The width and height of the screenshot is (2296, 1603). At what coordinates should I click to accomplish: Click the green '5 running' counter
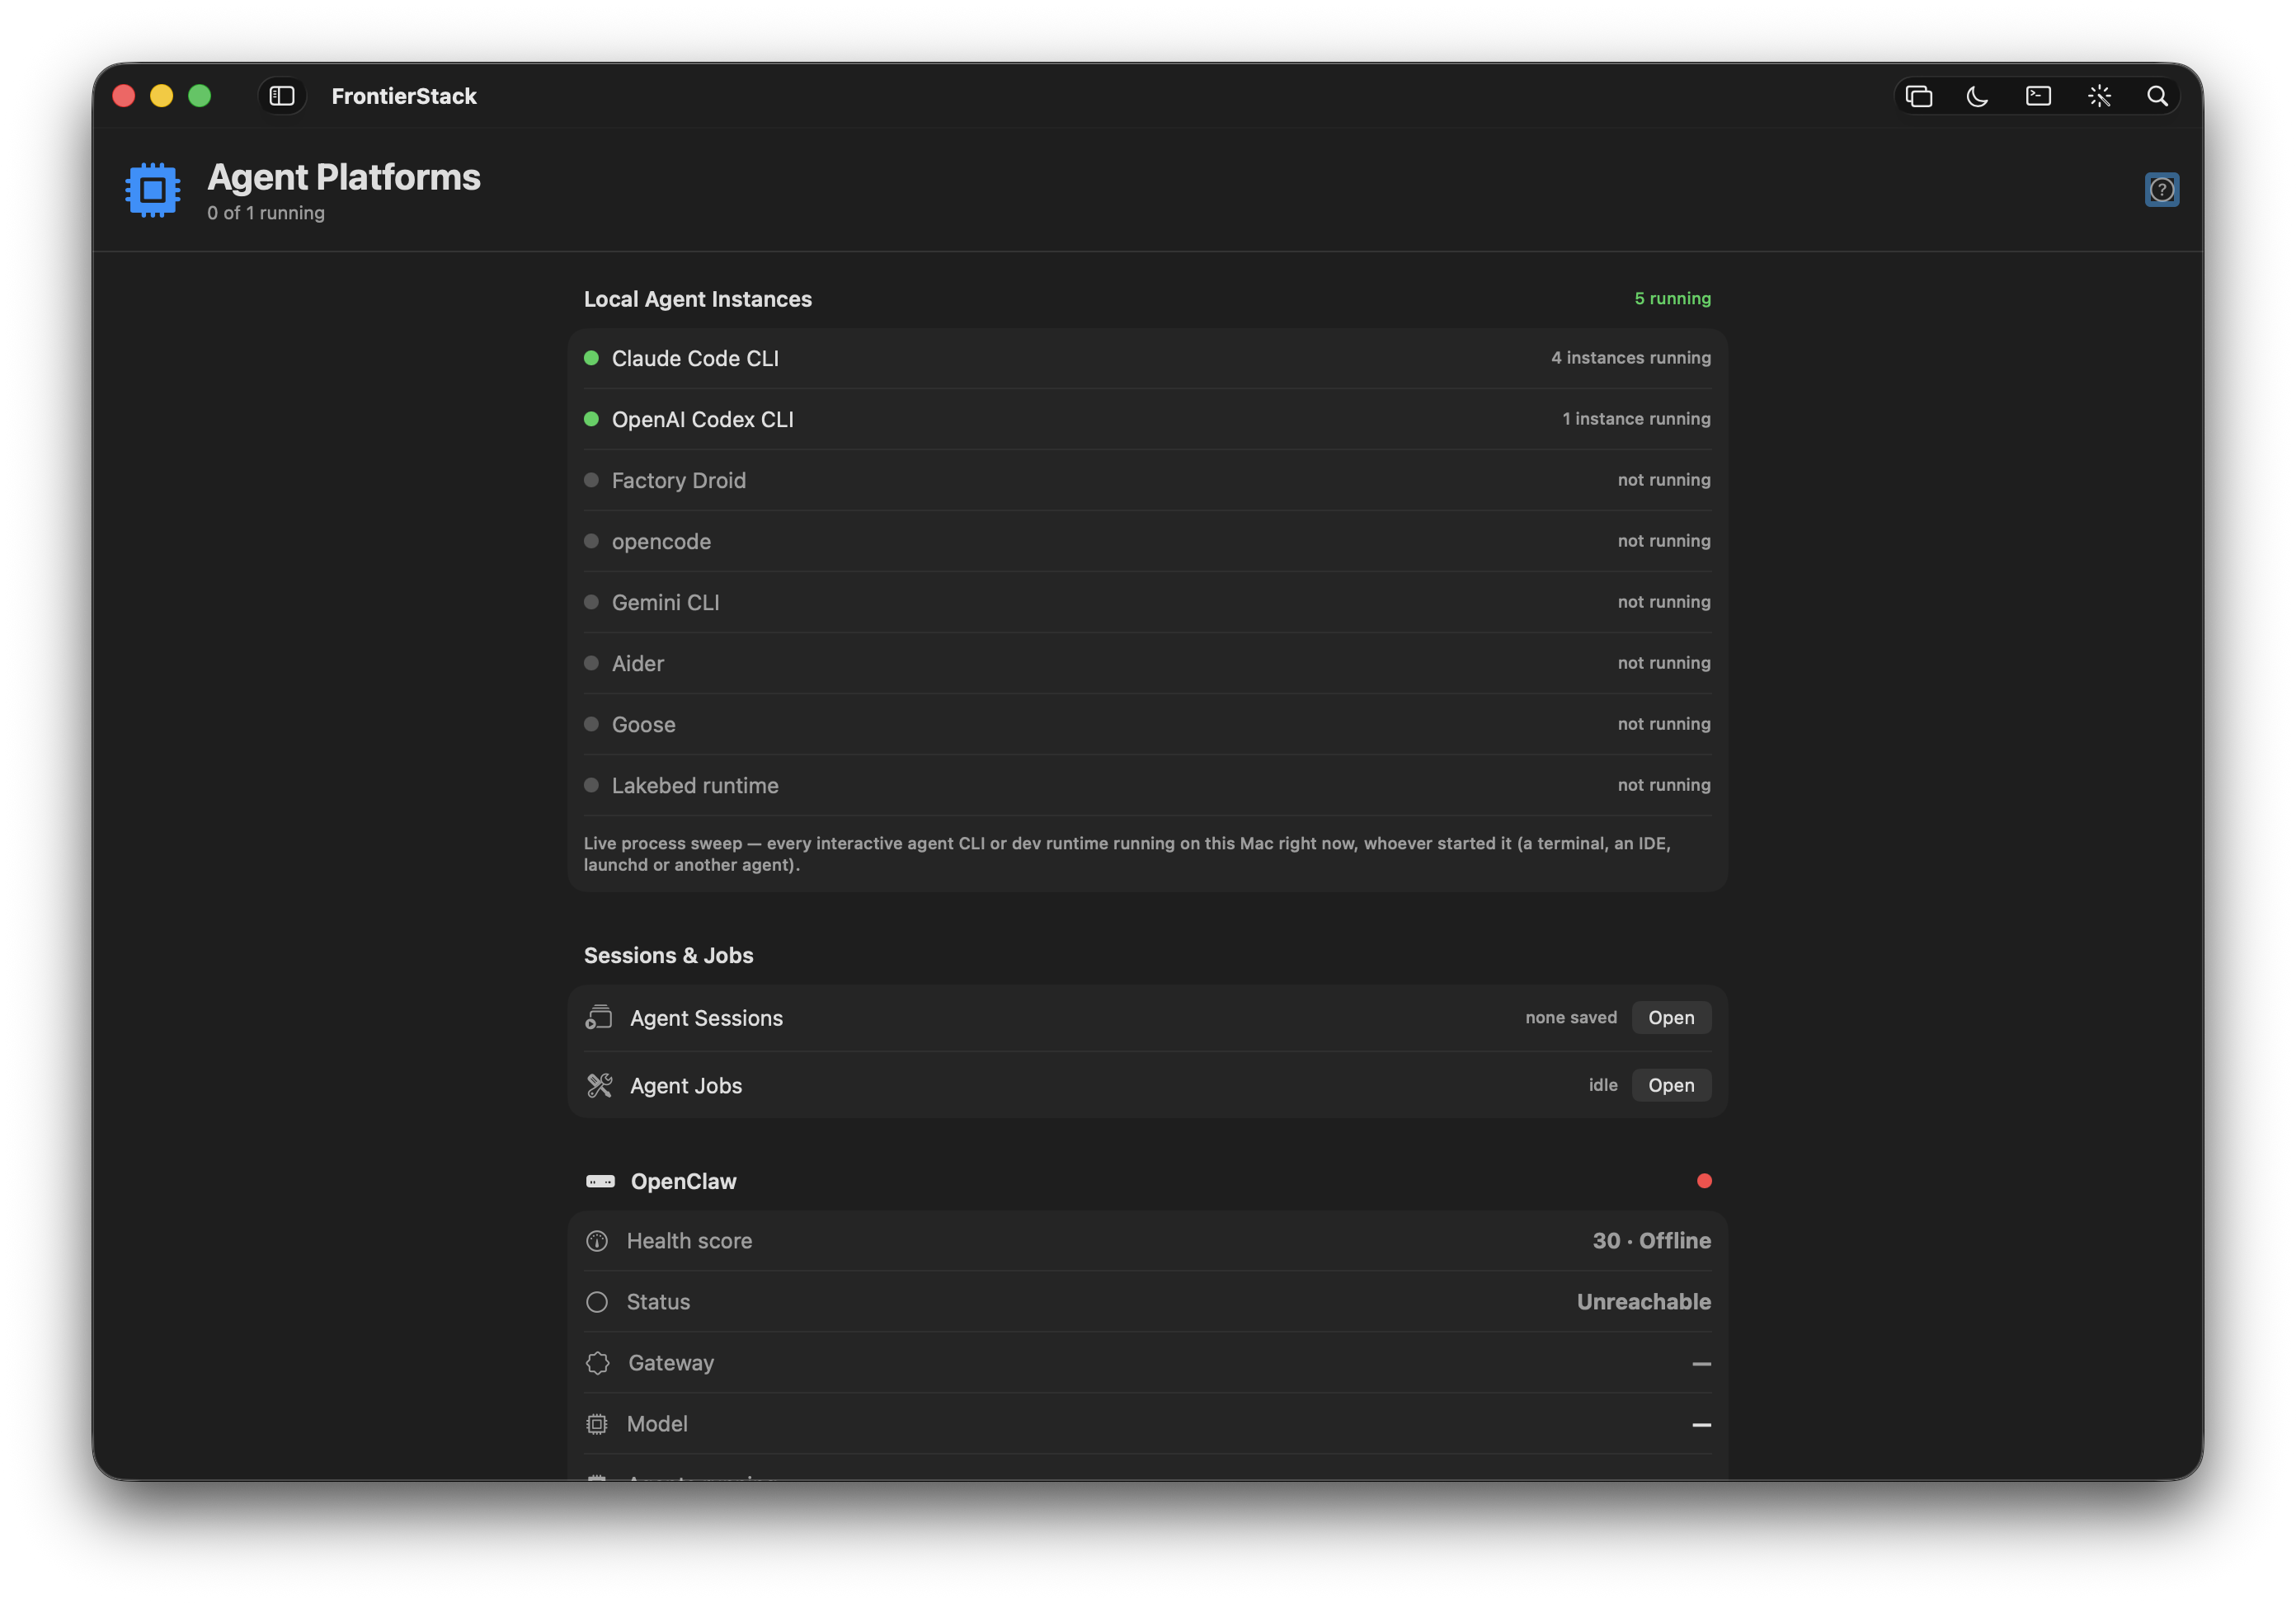pyautogui.click(x=1672, y=298)
